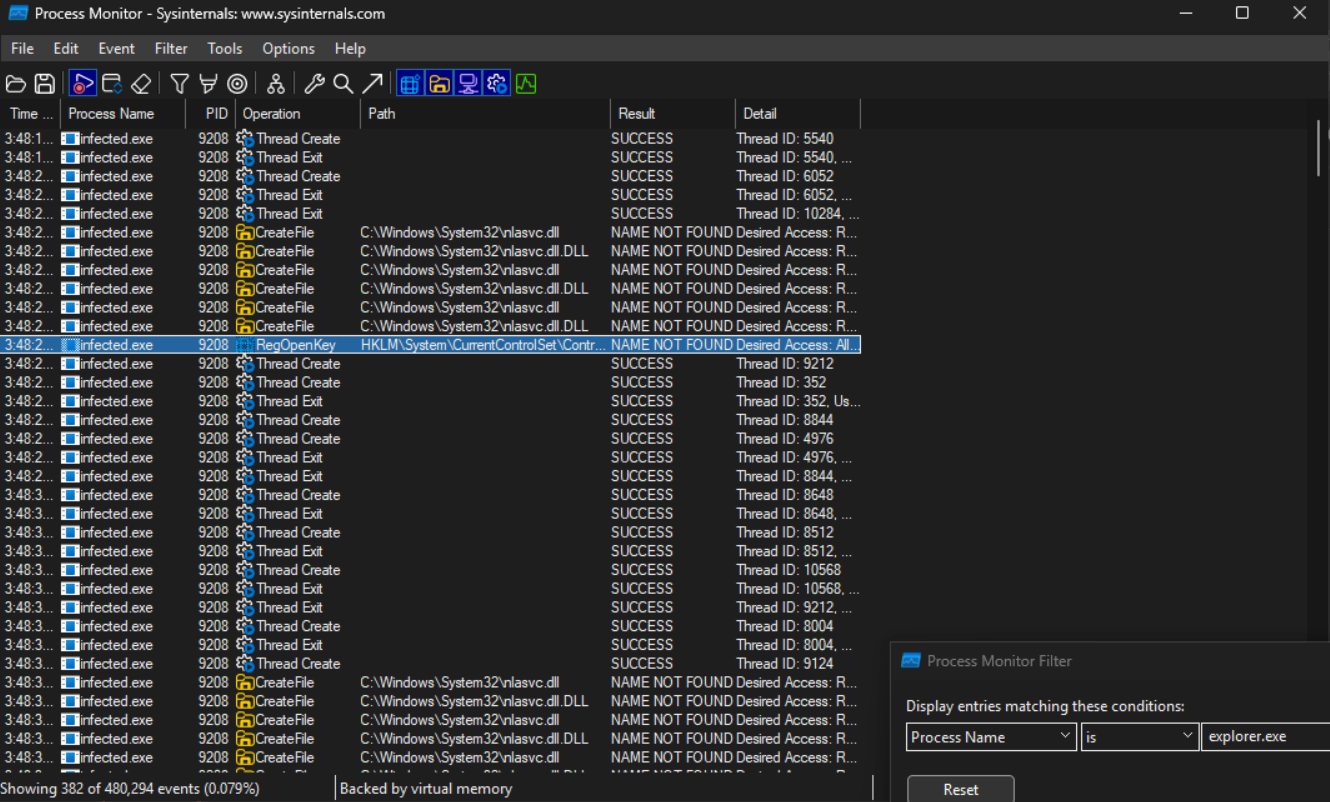Click the Open log folder icon
Screen dimensions: 1330x802
(16, 84)
